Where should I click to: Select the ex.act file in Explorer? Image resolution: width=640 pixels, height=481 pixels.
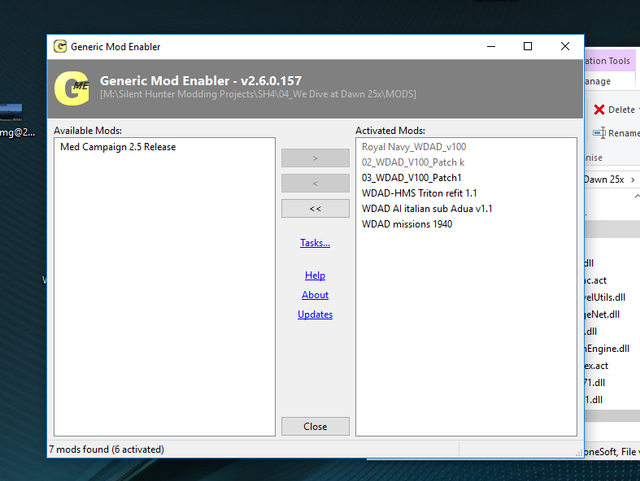coord(597,365)
